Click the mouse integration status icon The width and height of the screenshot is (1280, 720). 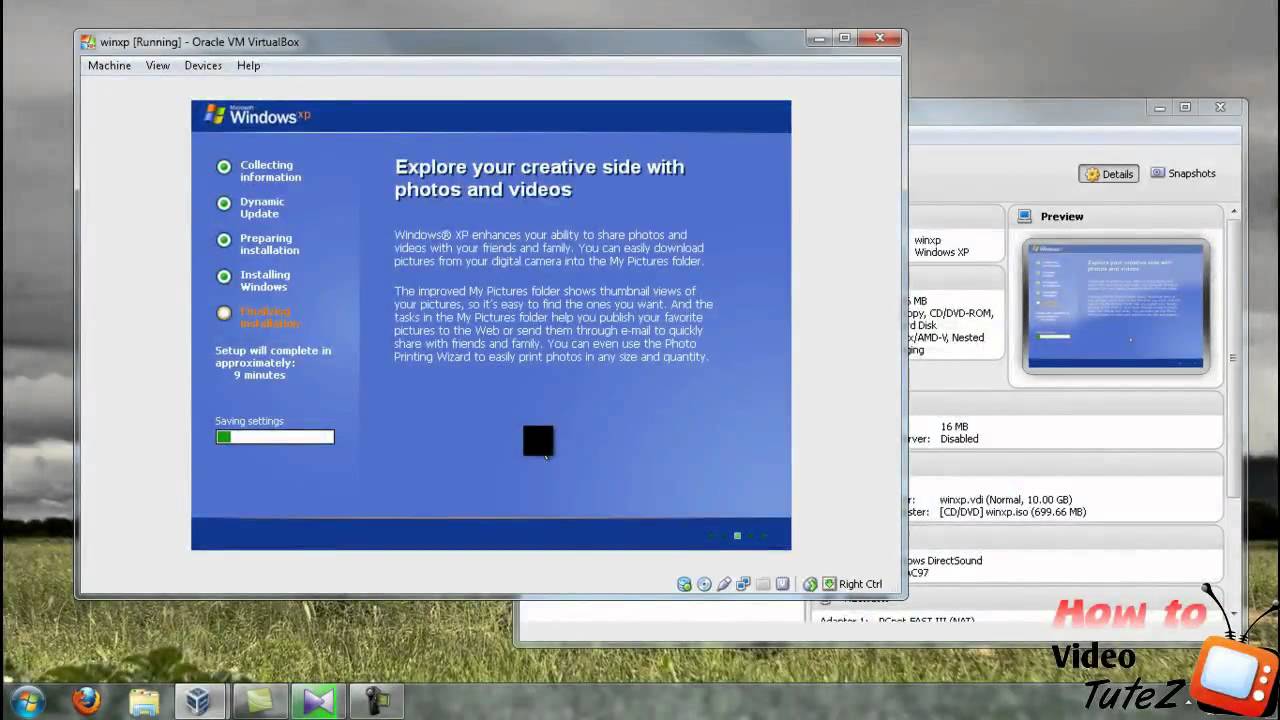click(x=810, y=584)
